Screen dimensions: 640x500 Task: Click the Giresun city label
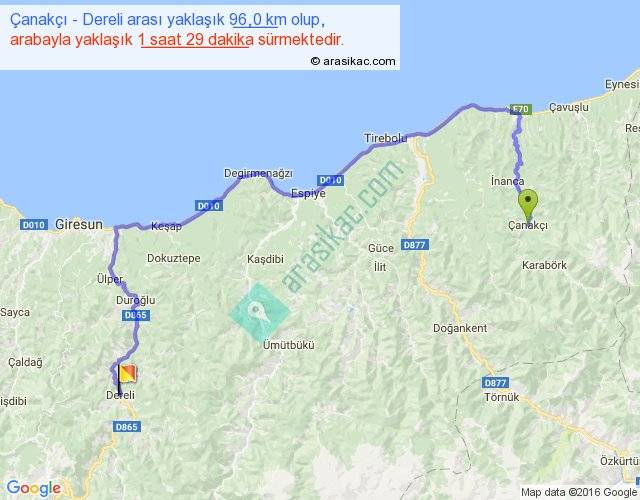coord(79,225)
